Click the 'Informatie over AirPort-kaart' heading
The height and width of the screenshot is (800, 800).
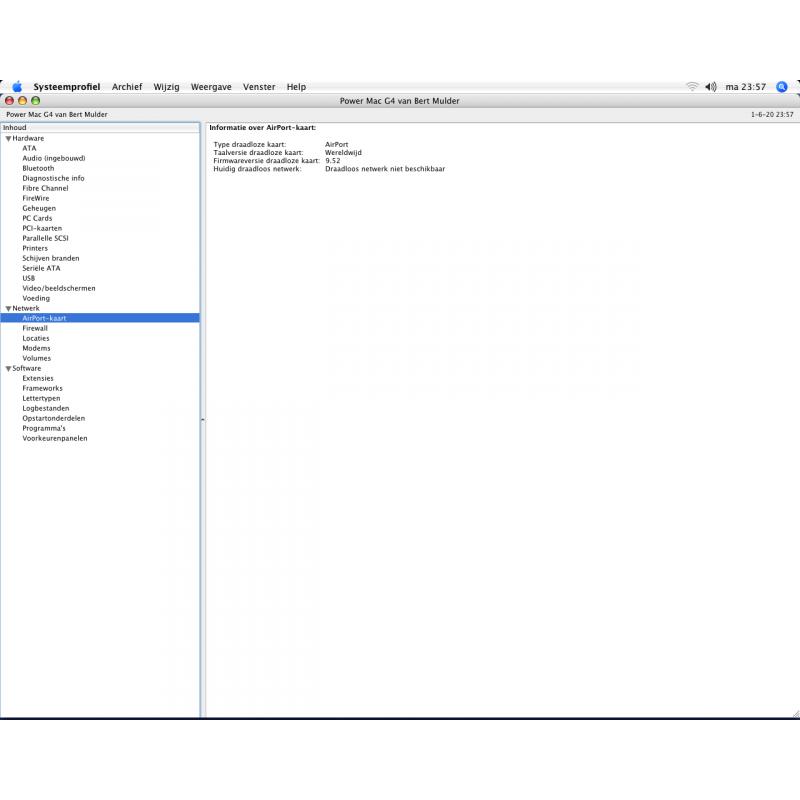point(262,128)
